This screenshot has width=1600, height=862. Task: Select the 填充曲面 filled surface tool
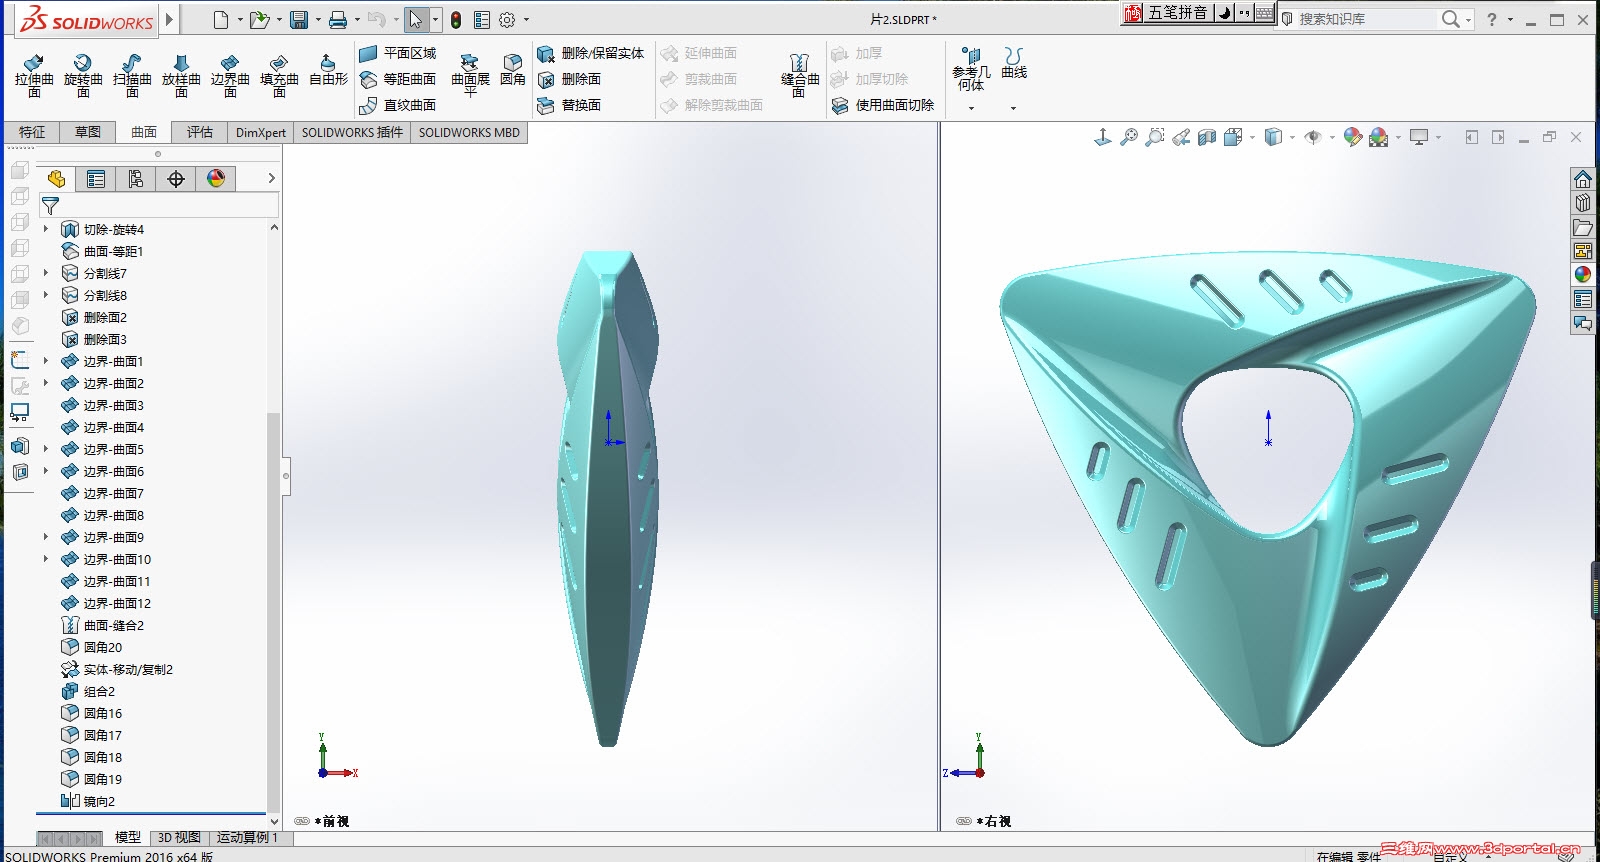coord(279,75)
